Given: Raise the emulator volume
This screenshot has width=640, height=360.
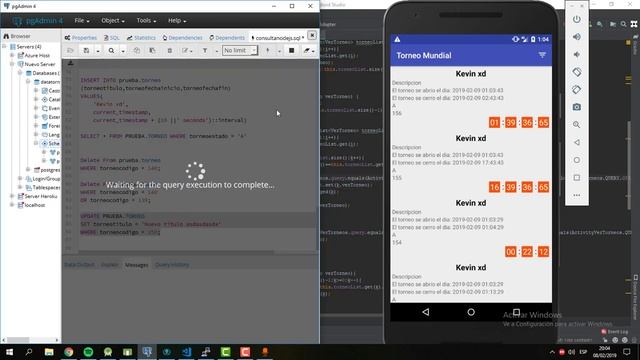Looking at the screenshot, I should click(x=576, y=37).
